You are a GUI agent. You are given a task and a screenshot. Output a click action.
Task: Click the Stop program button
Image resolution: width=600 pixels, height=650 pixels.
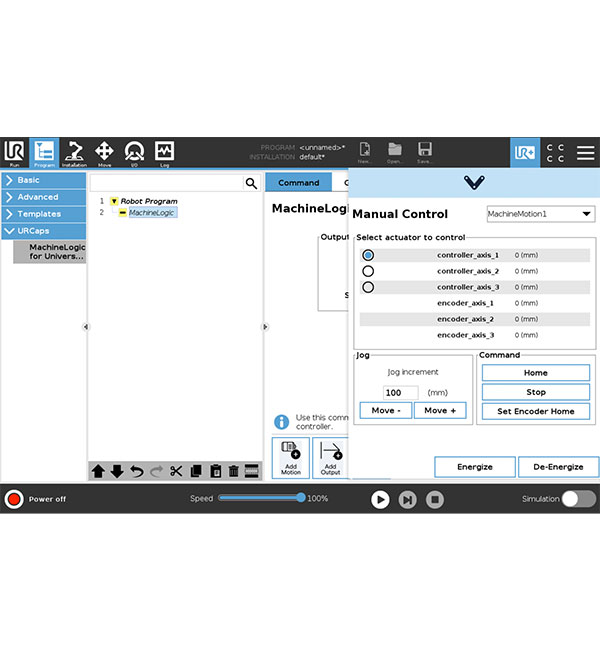coord(435,500)
